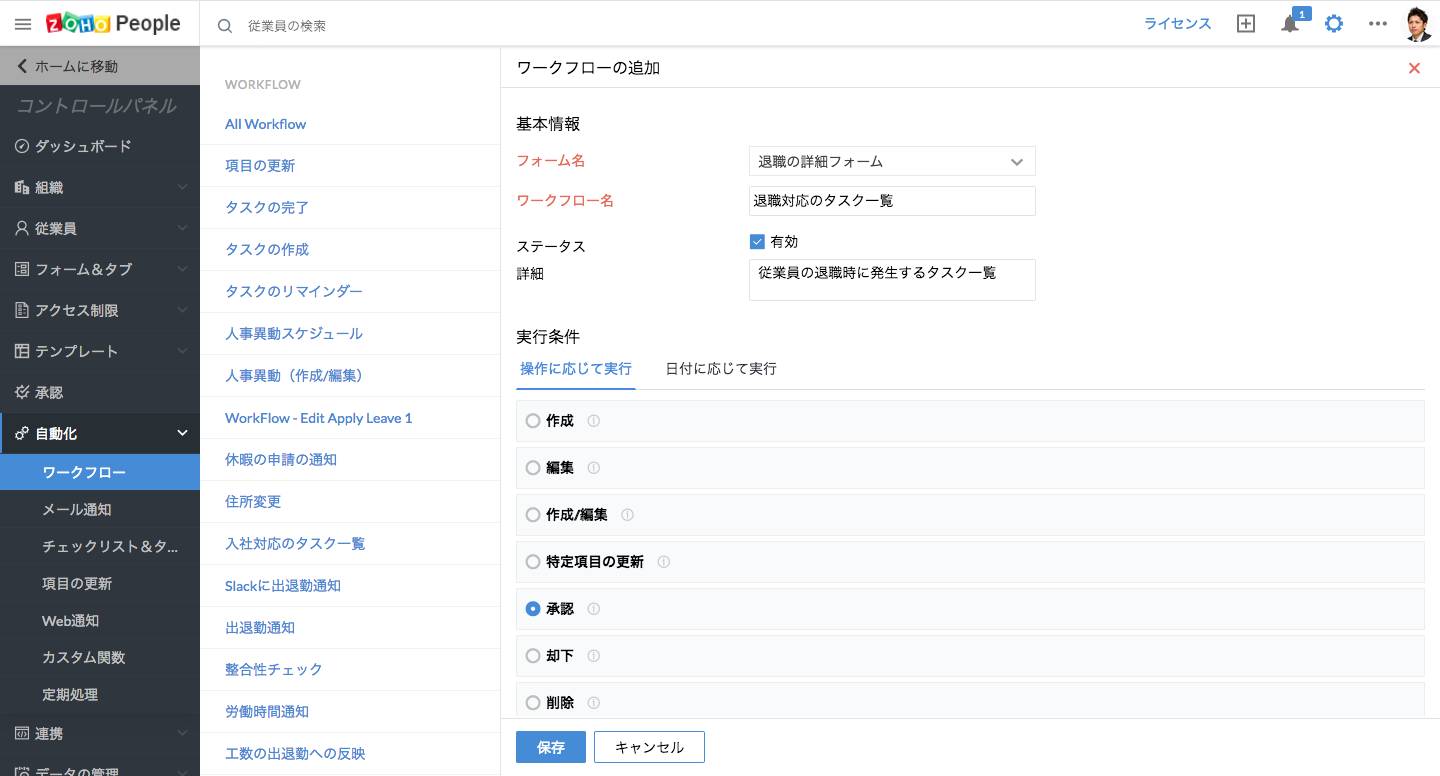Open the フォーム名 dropdown
The width and height of the screenshot is (1440, 776).
pos(891,161)
